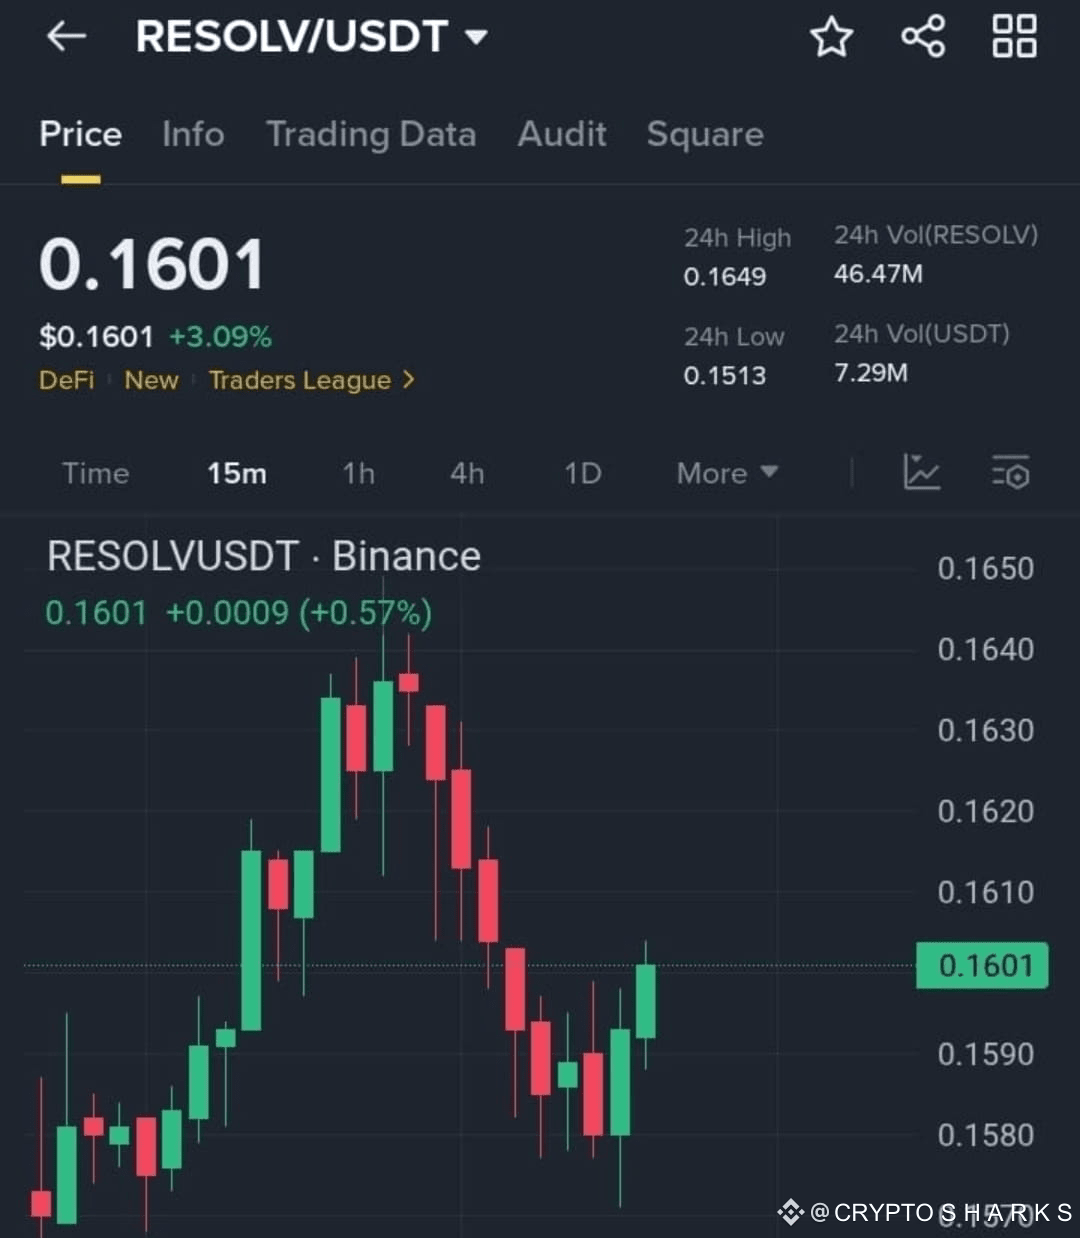Tap the back arrow to exit the chart
Screen dimensions: 1080x1238
64,36
